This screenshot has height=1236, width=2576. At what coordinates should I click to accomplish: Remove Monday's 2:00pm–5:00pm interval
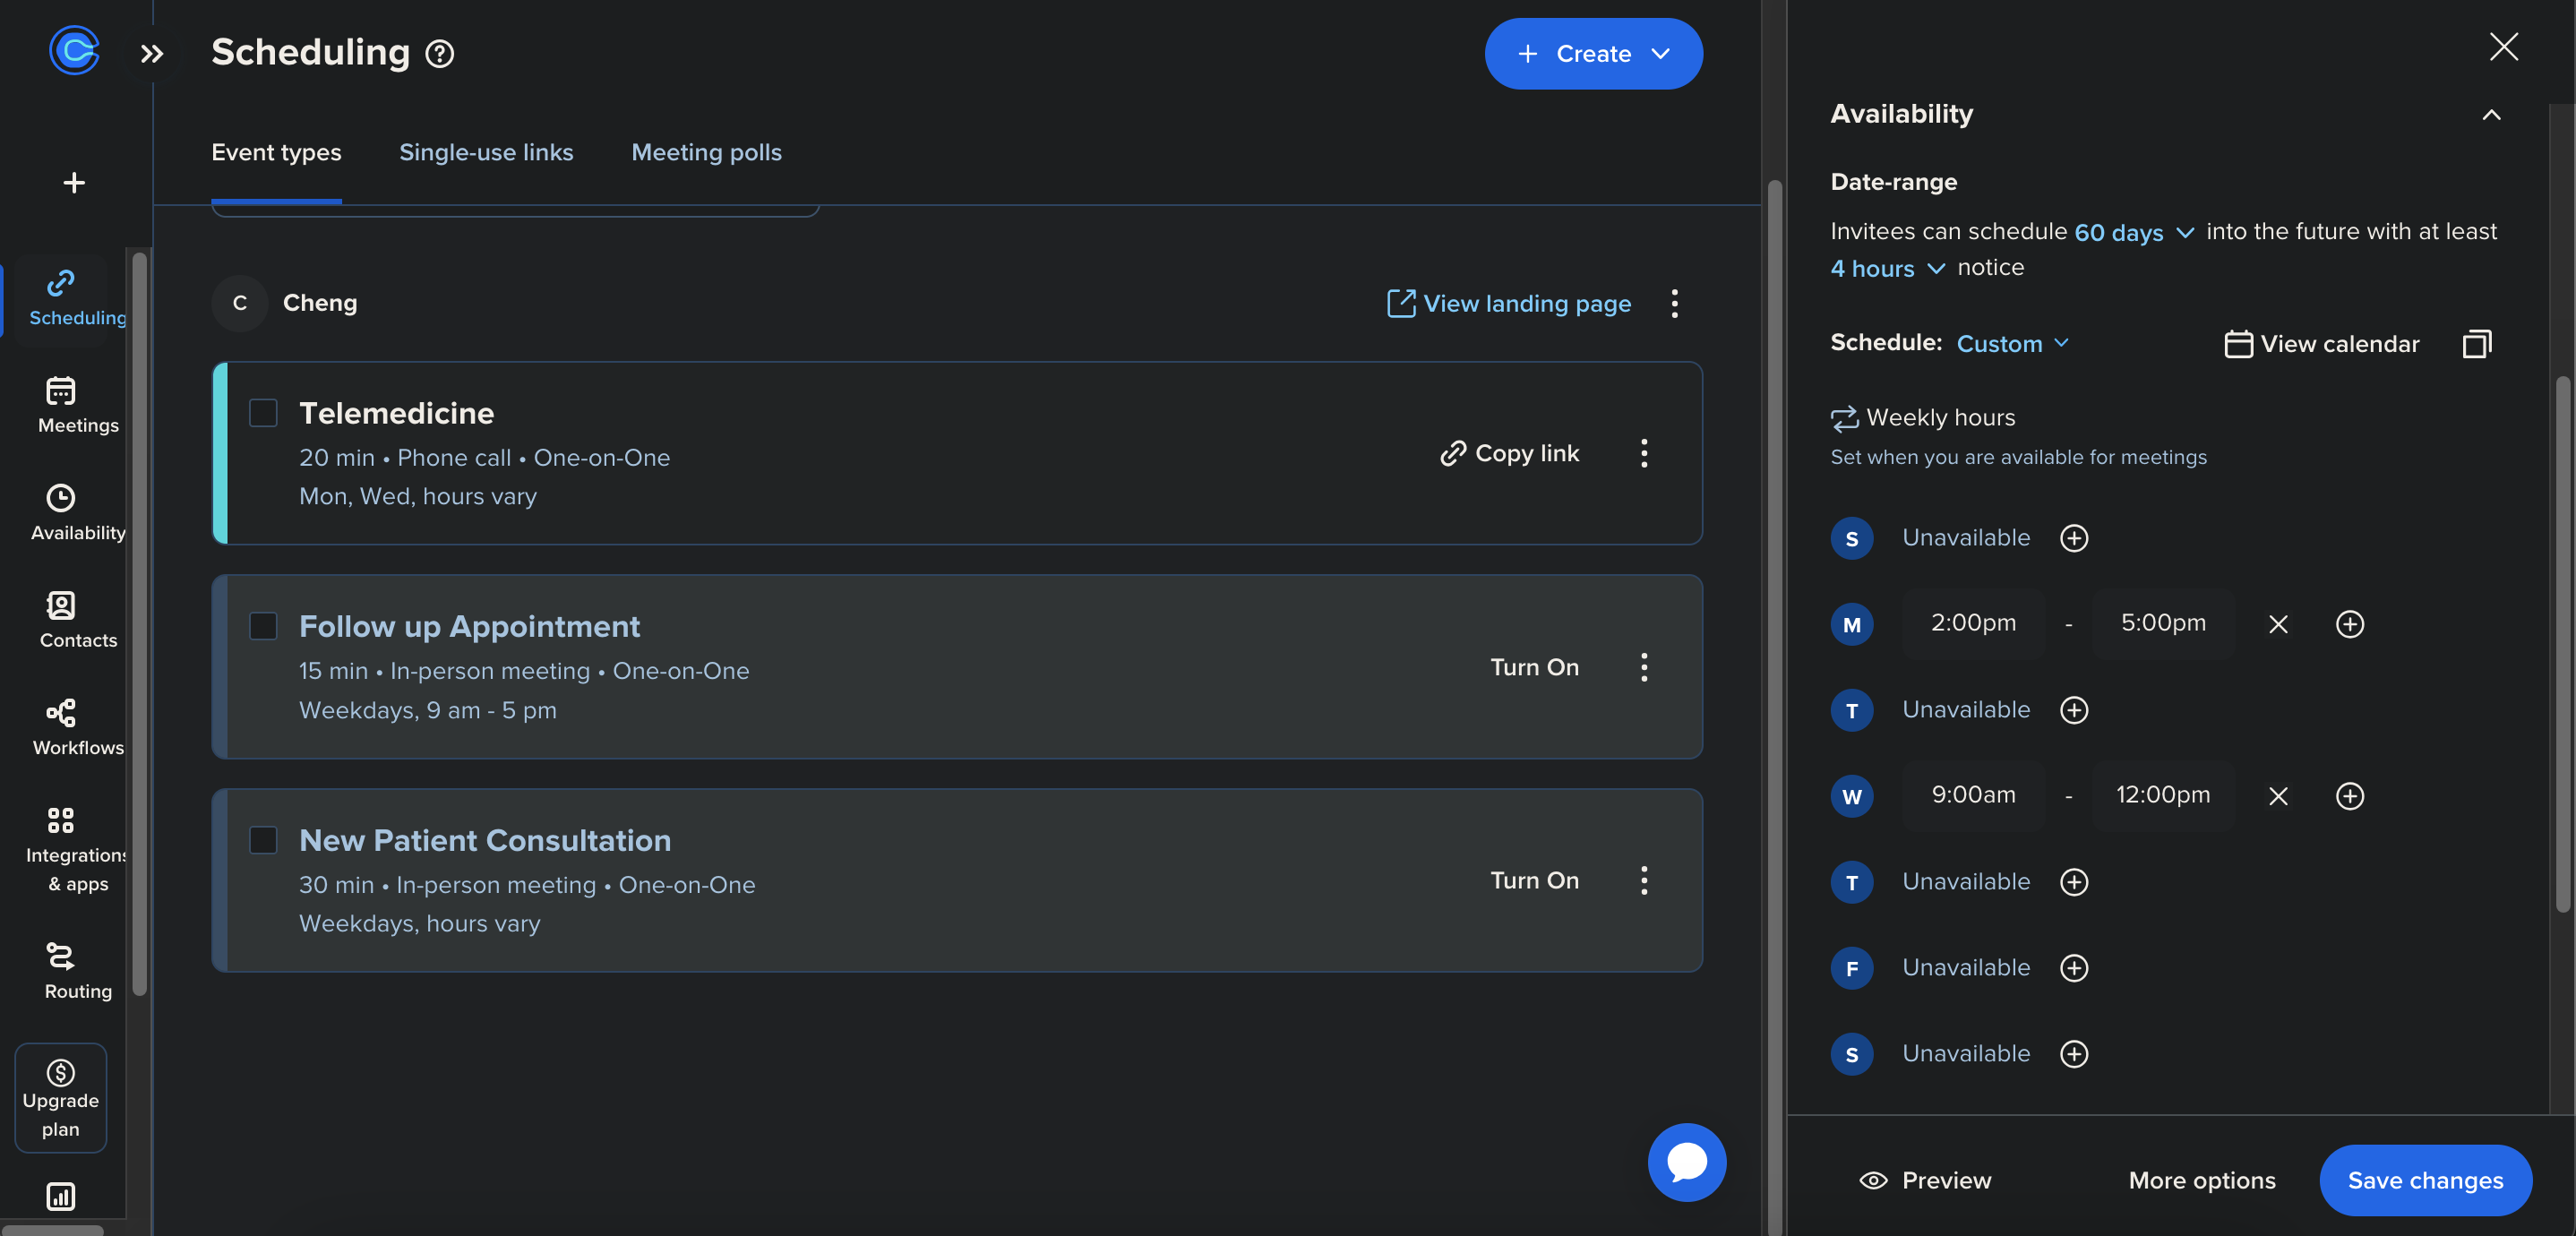[x=2278, y=624]
